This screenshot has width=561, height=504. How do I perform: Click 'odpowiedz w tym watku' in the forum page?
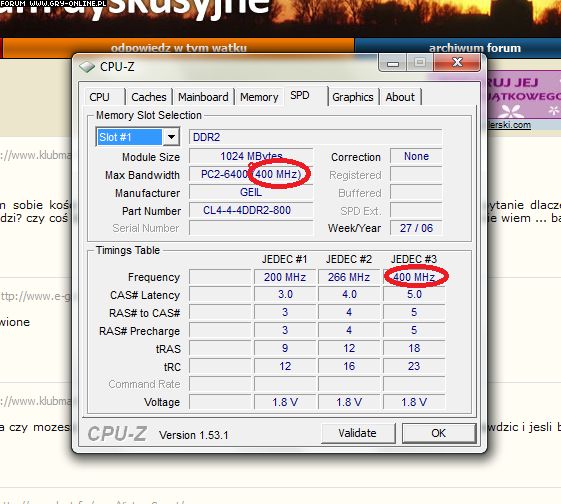pyautogui.click(x=179, y=48)
